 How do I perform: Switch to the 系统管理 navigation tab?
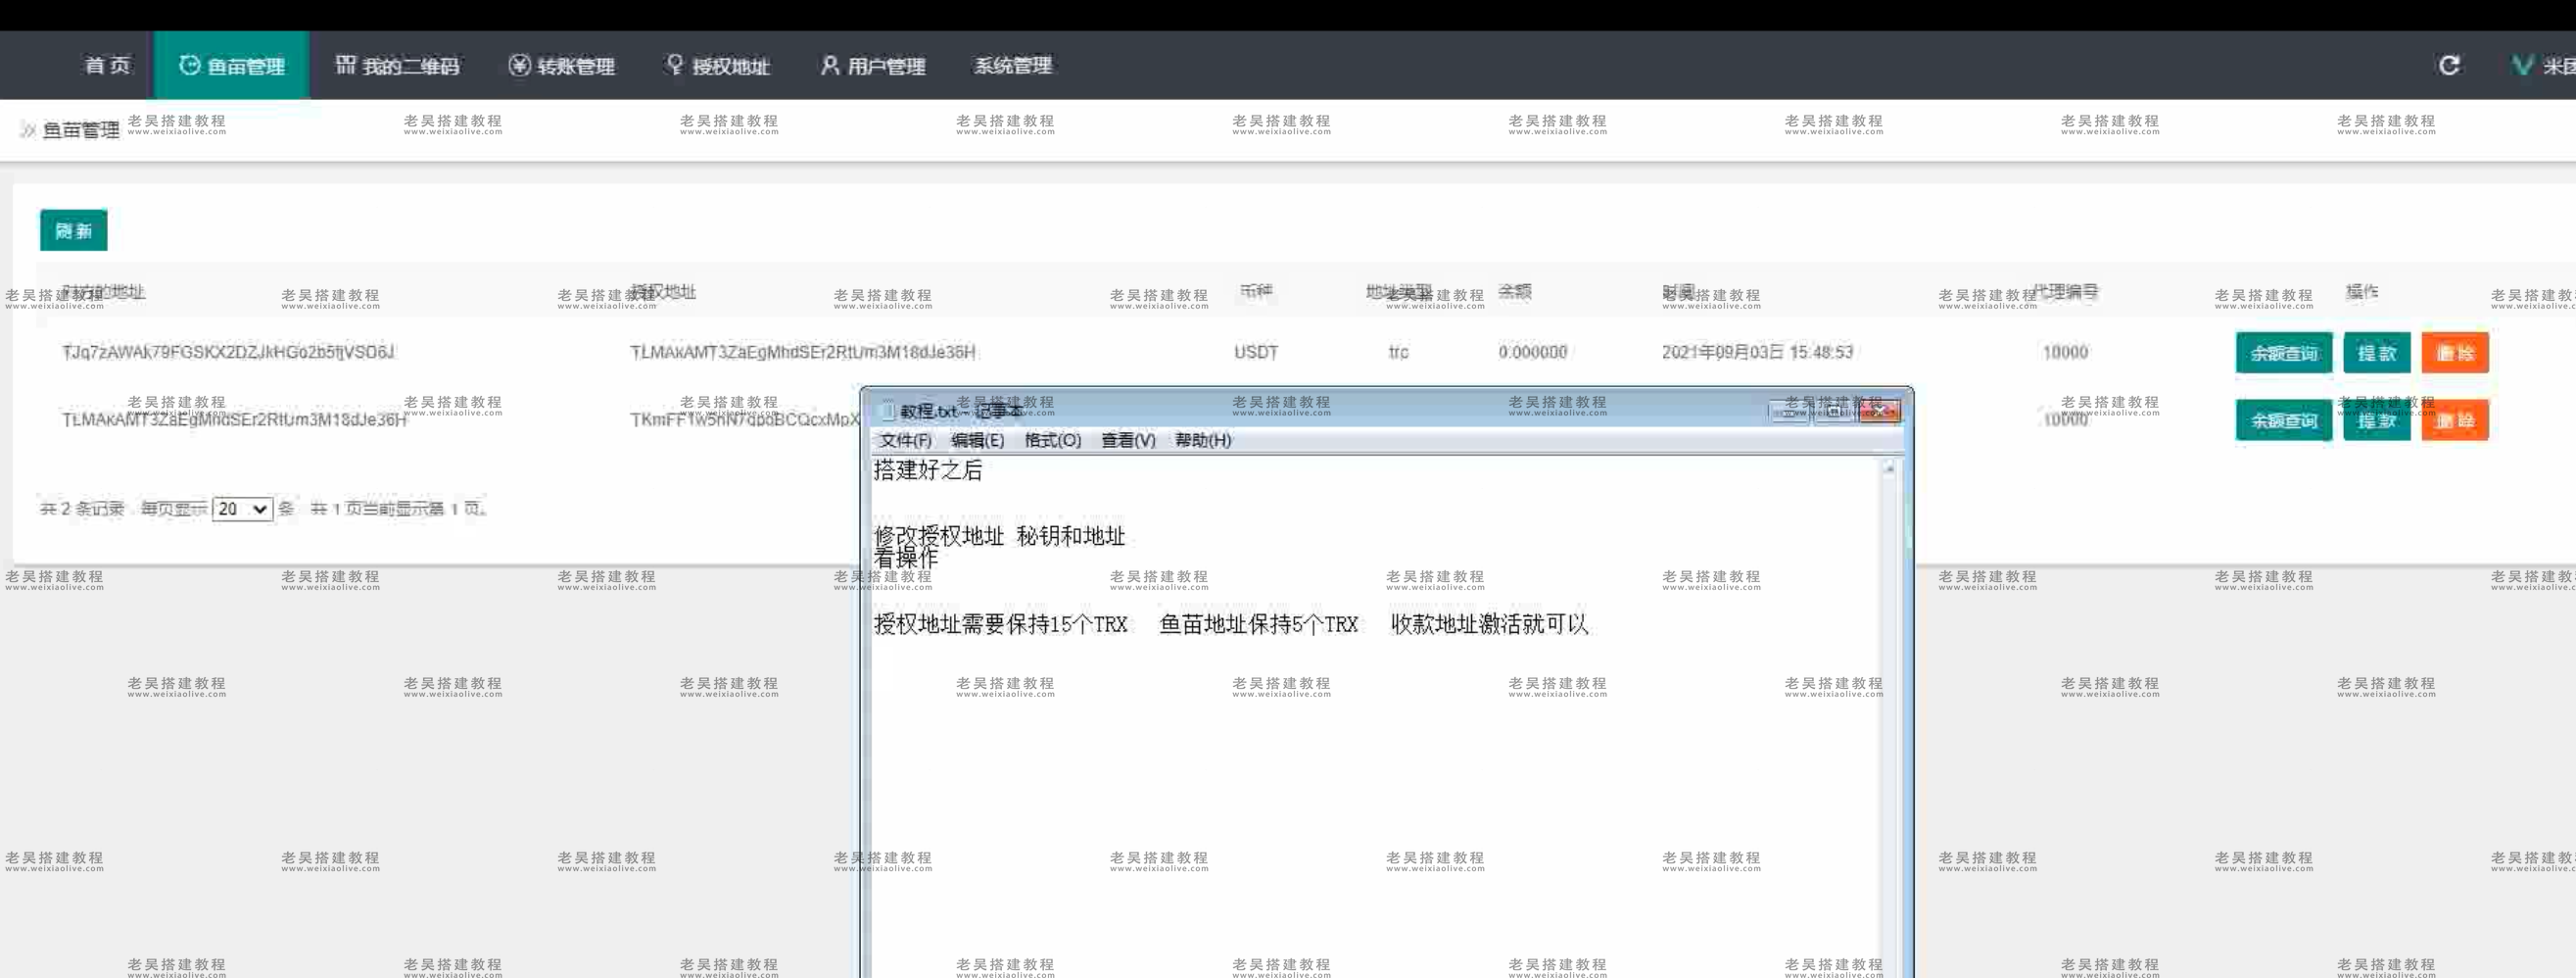(1014, 65)
